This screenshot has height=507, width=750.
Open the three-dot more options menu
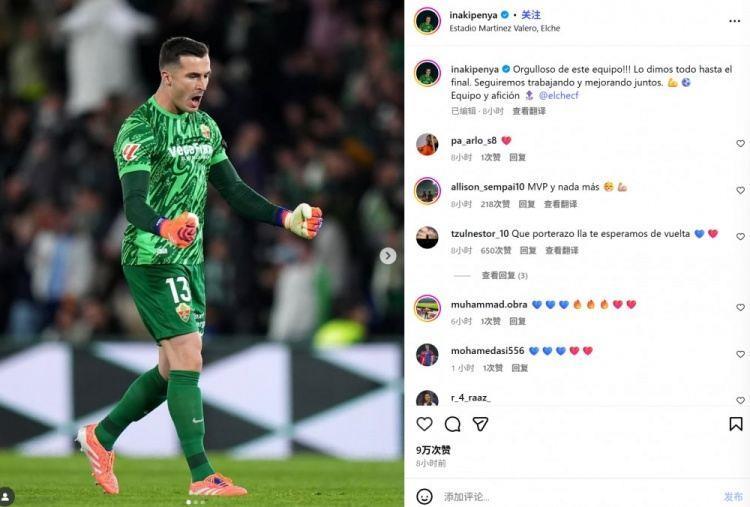[x=734, y=21]
